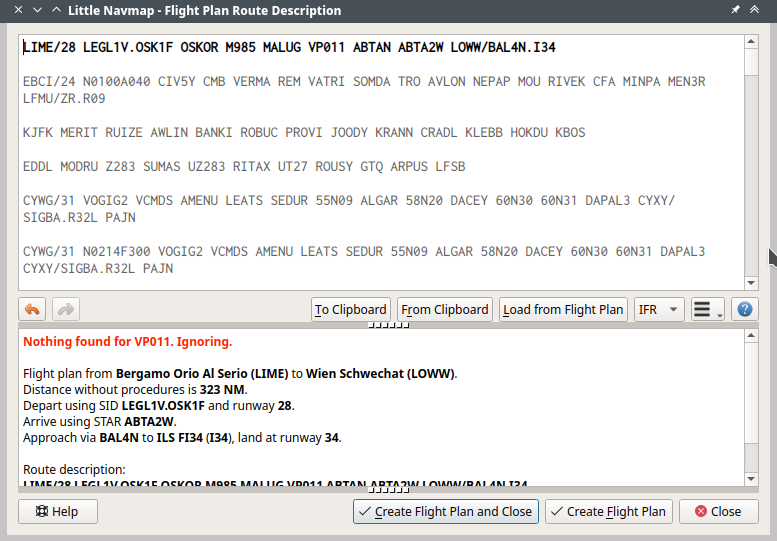The width and height of the screenshot is (777, 541).
Task: Click Load from Flight Plan button
Action: 563,310
